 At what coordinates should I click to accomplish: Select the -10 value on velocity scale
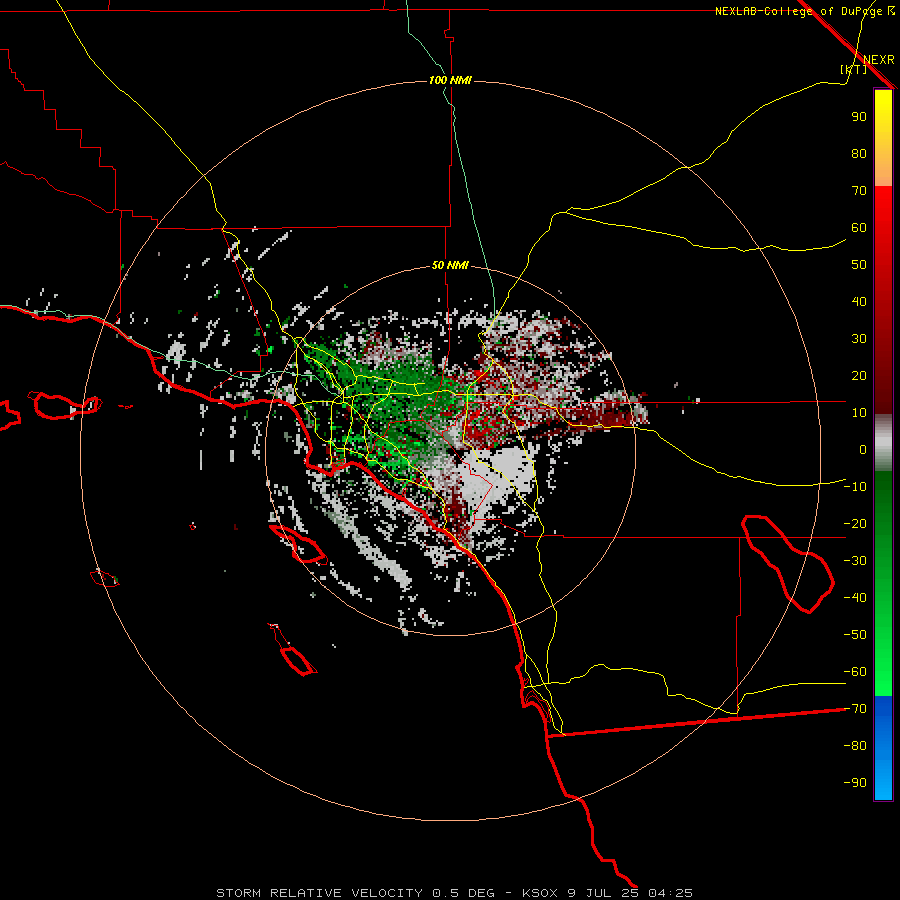click(855, 487)
